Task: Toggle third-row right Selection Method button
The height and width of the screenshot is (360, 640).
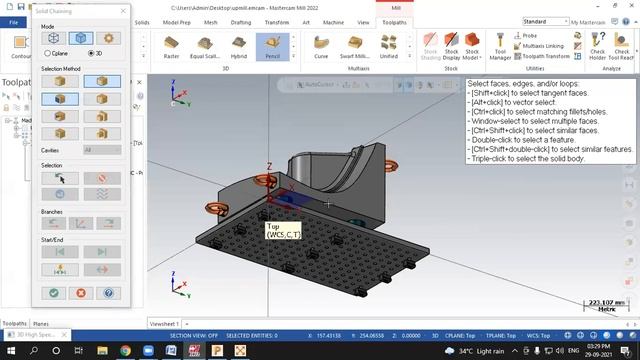Action: pos(102,116)
